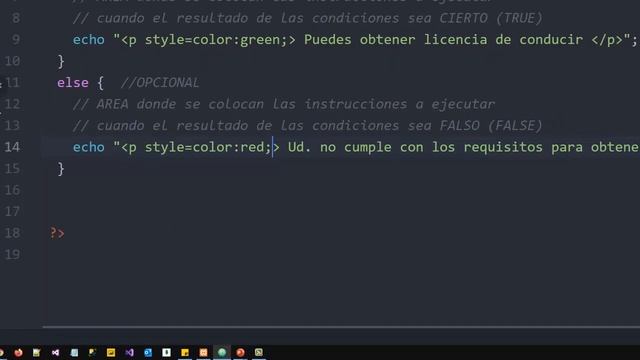
Task: Click the comment containing 'CIERTO (TRUE)'
Action: 307,18
